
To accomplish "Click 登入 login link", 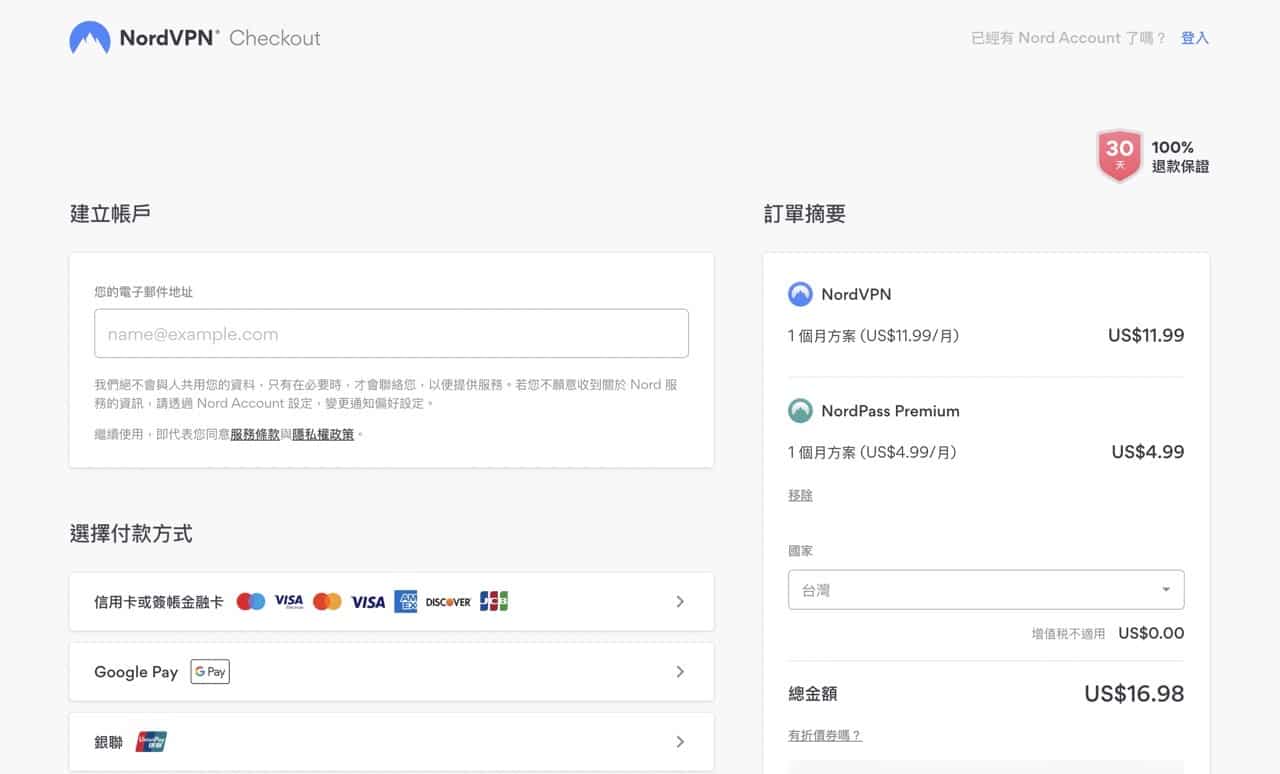I will coord(1195,38).
